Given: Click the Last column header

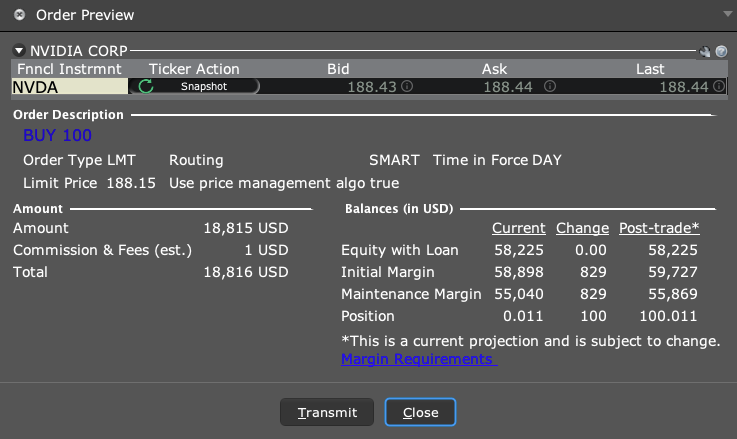Looking at the screenshot, I should tap(650, 69).
